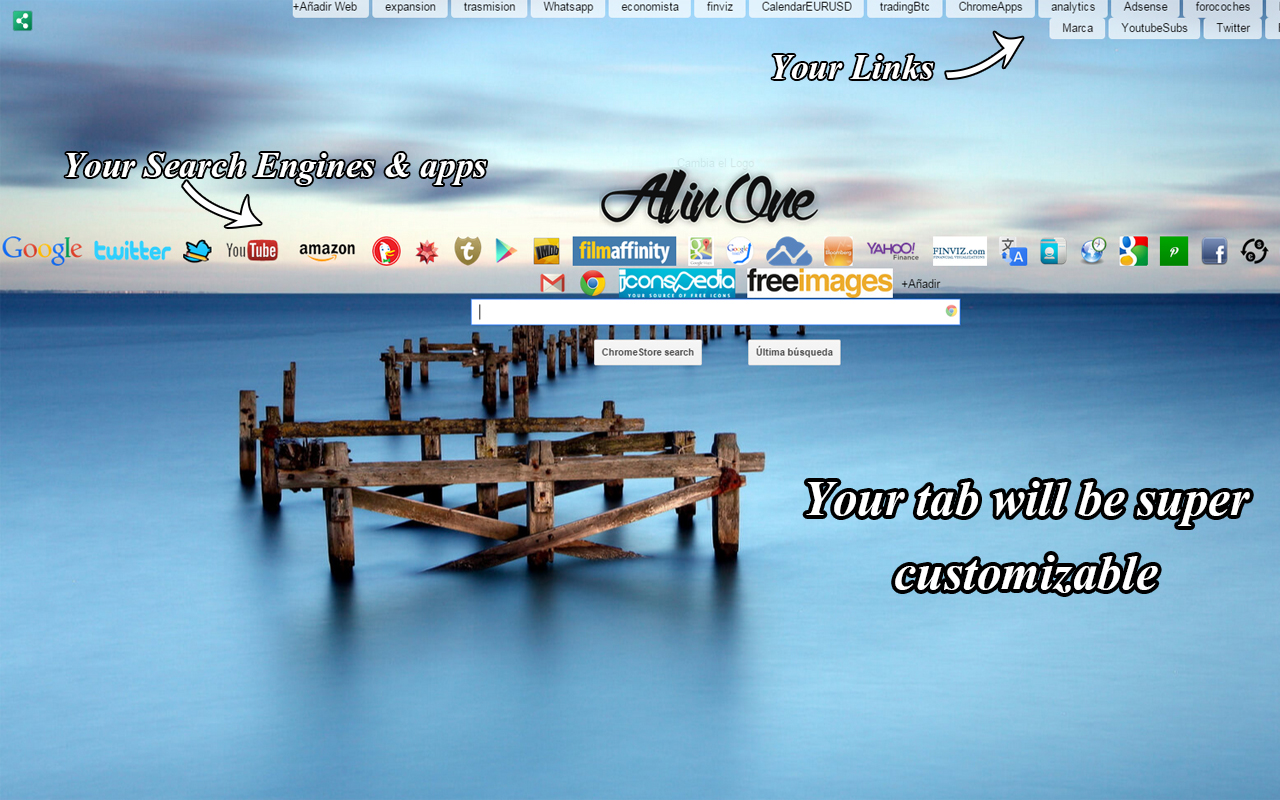Screen dimensions: 1280x800
Task: Choose the filmaffinity search engine
Action: (624, 251)
